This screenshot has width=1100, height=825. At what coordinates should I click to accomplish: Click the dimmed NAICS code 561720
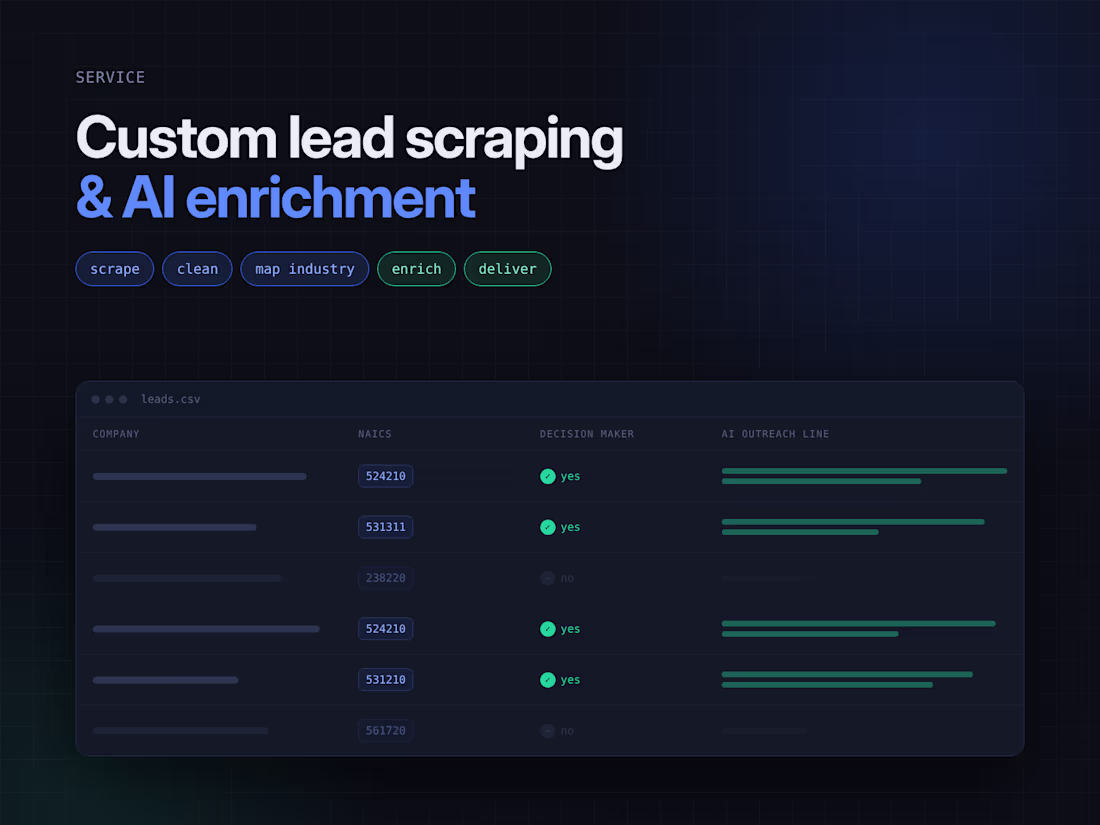(x=385, y=730)
